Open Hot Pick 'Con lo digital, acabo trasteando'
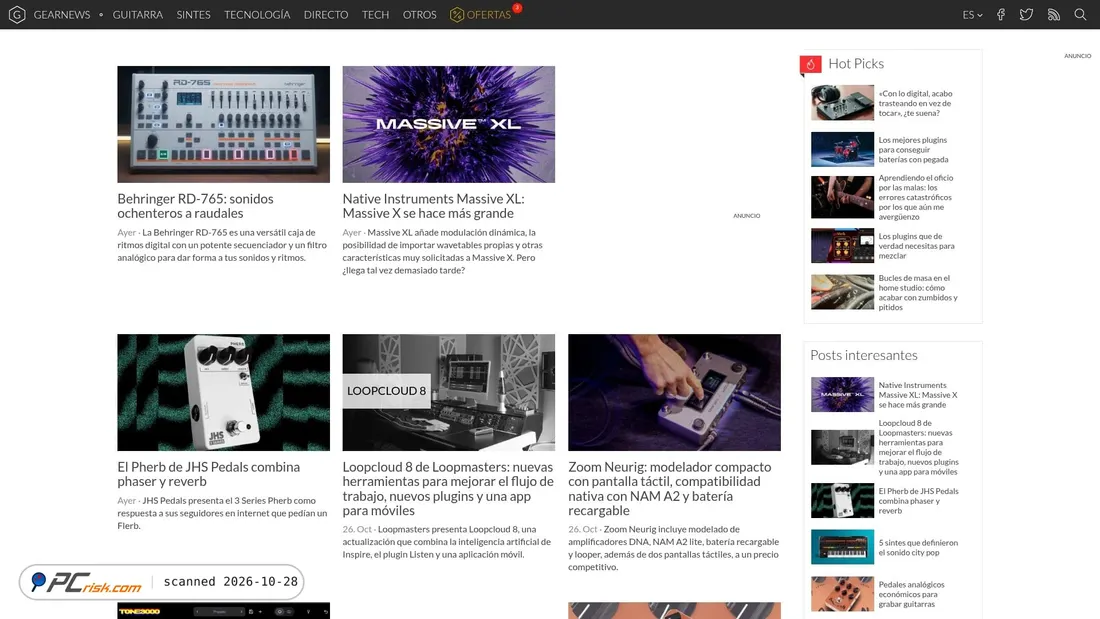1100x619 pixels. tap(915, 103)
